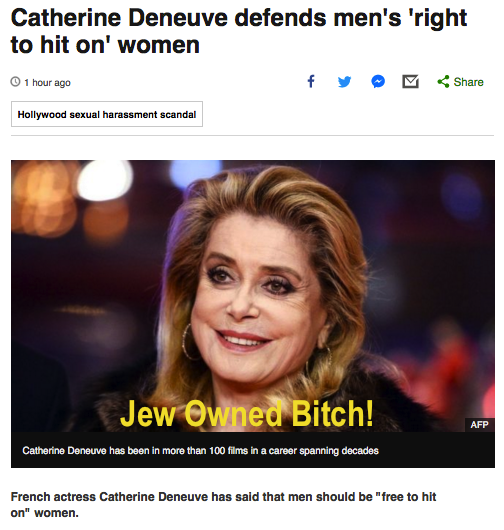Click the yellow overlay text on photo

(246, 414)
